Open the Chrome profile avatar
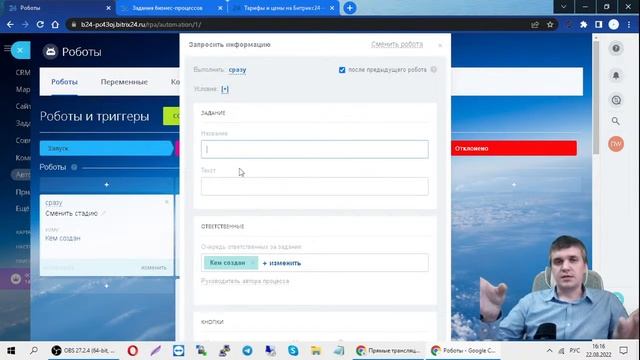Image resolution: width=640 pixels, height=360 pixels. tap(613, 24)
